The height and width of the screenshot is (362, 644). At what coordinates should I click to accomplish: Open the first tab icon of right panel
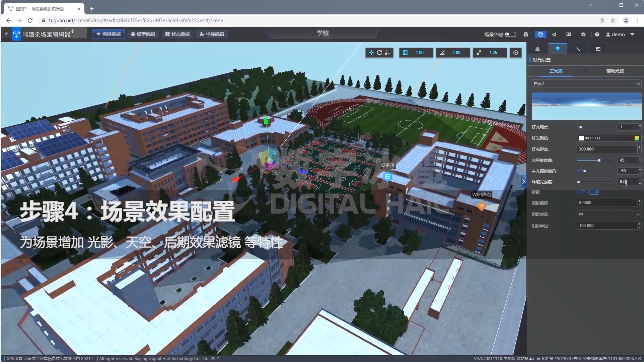[537, 49]
